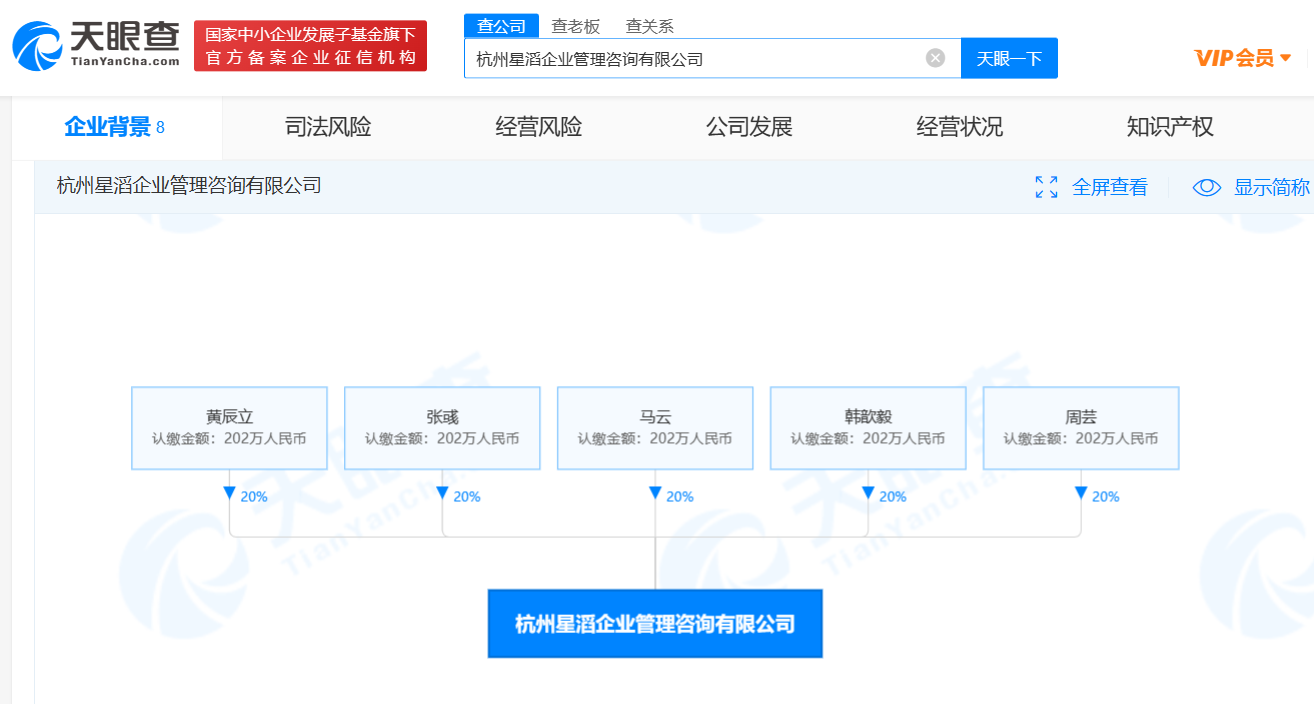The width and height of the screenshot is (1314, 704).
Task: Select the 马云 shareholder node
Action: pyautogui.click(x=655, y=428)
